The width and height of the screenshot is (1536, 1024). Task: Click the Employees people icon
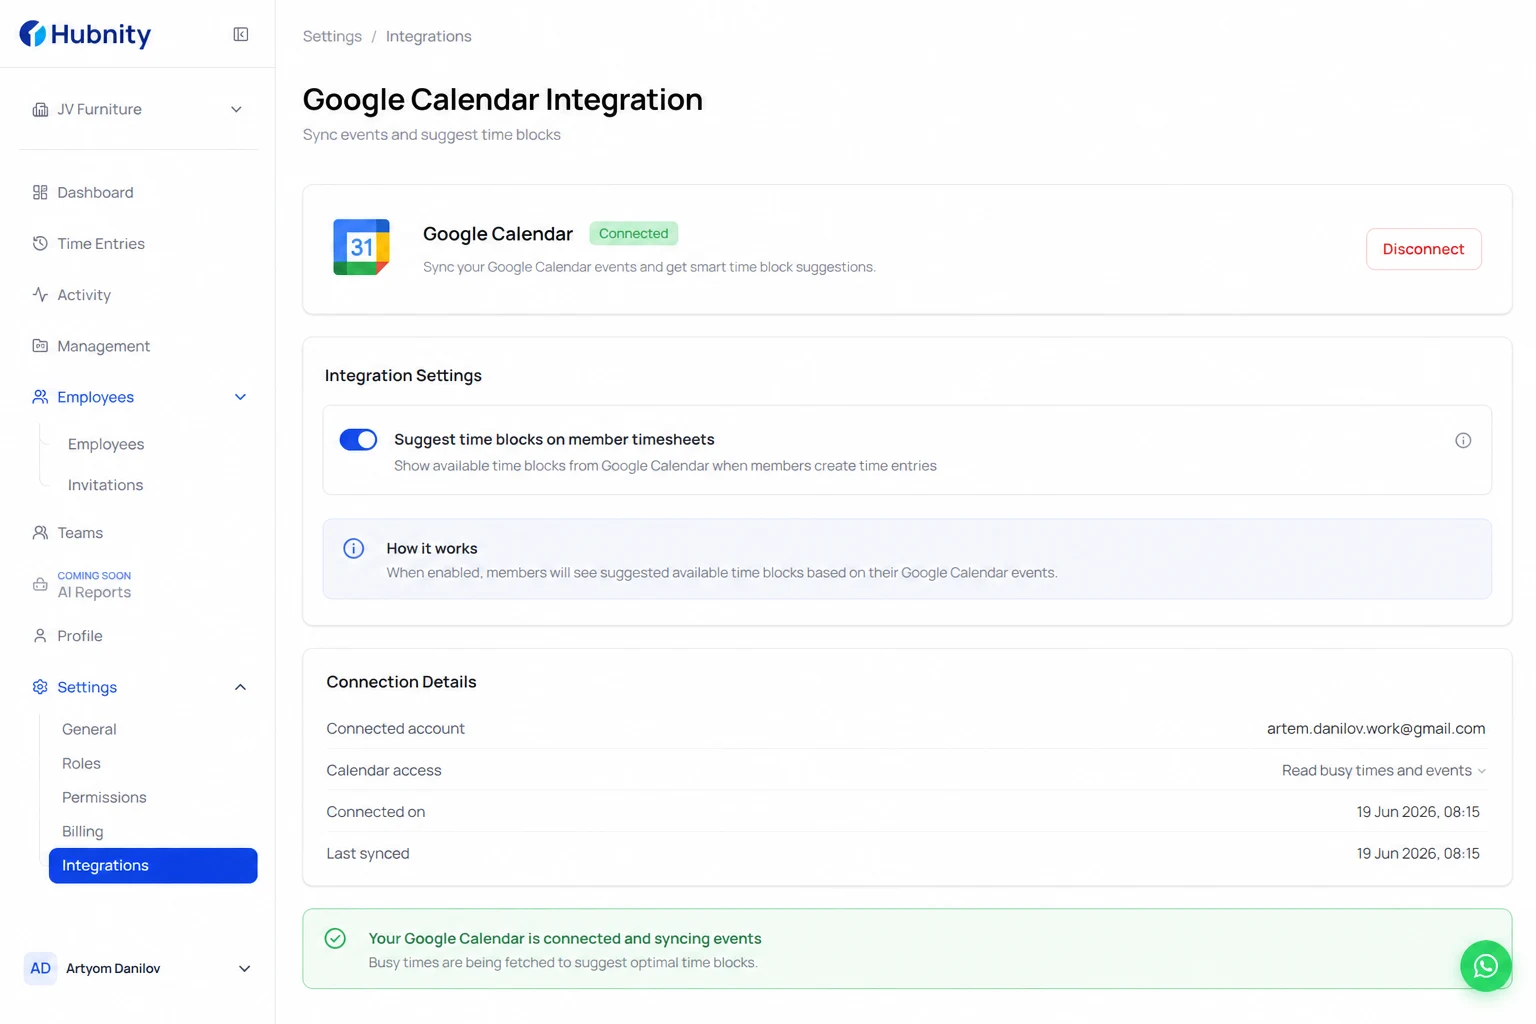click(x=40, y=397)
